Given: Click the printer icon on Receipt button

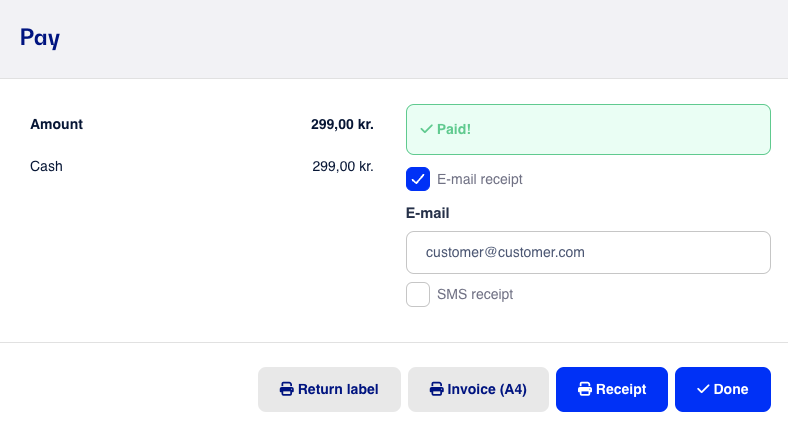Looking at the screenshot, I should [585, 389].
